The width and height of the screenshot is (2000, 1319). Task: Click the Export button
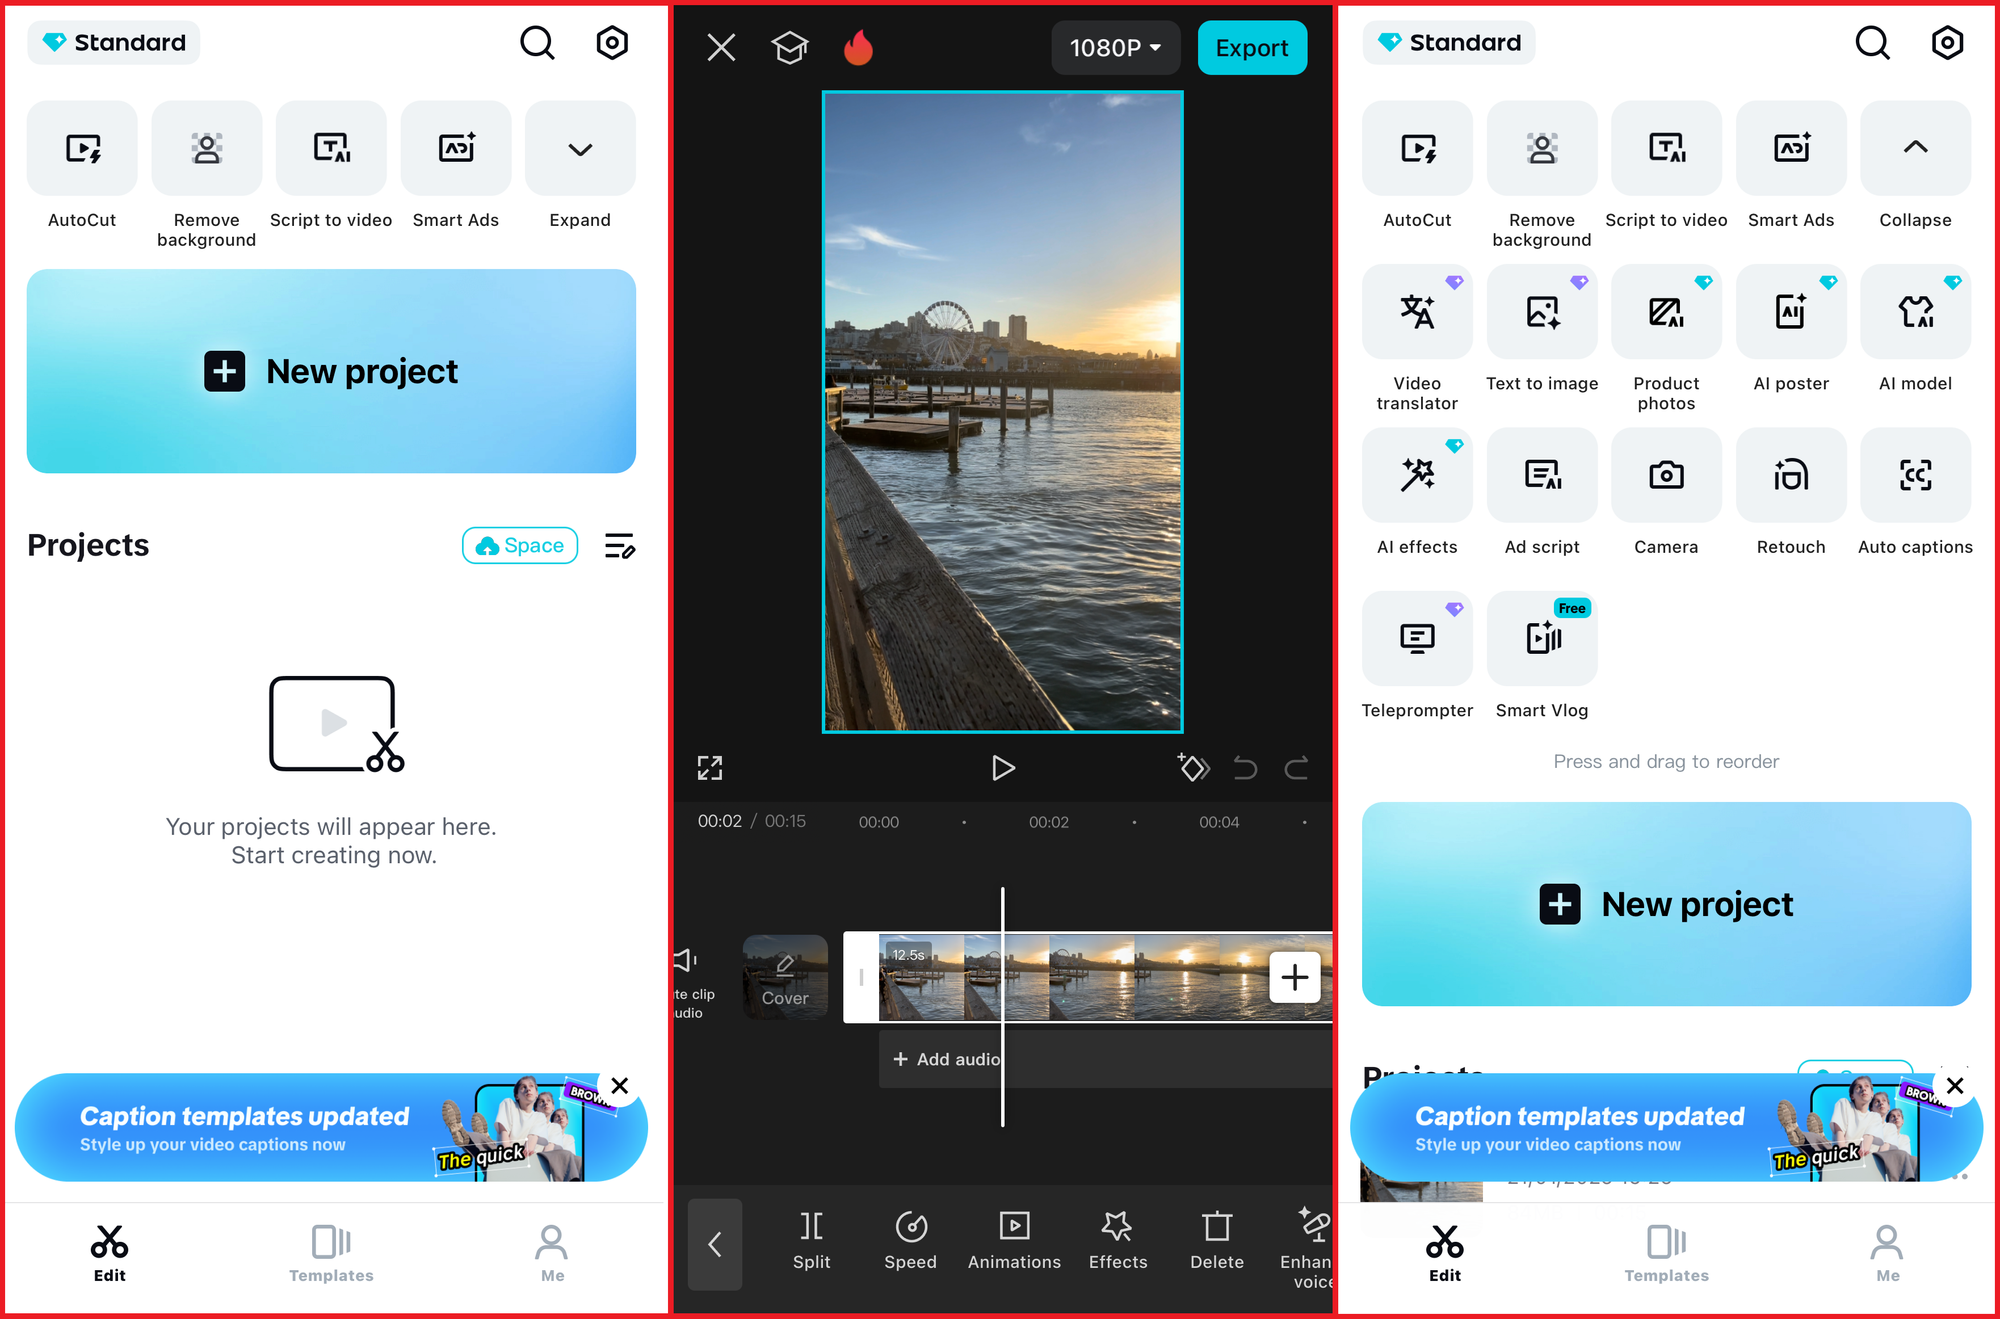tap(1252, 47)
